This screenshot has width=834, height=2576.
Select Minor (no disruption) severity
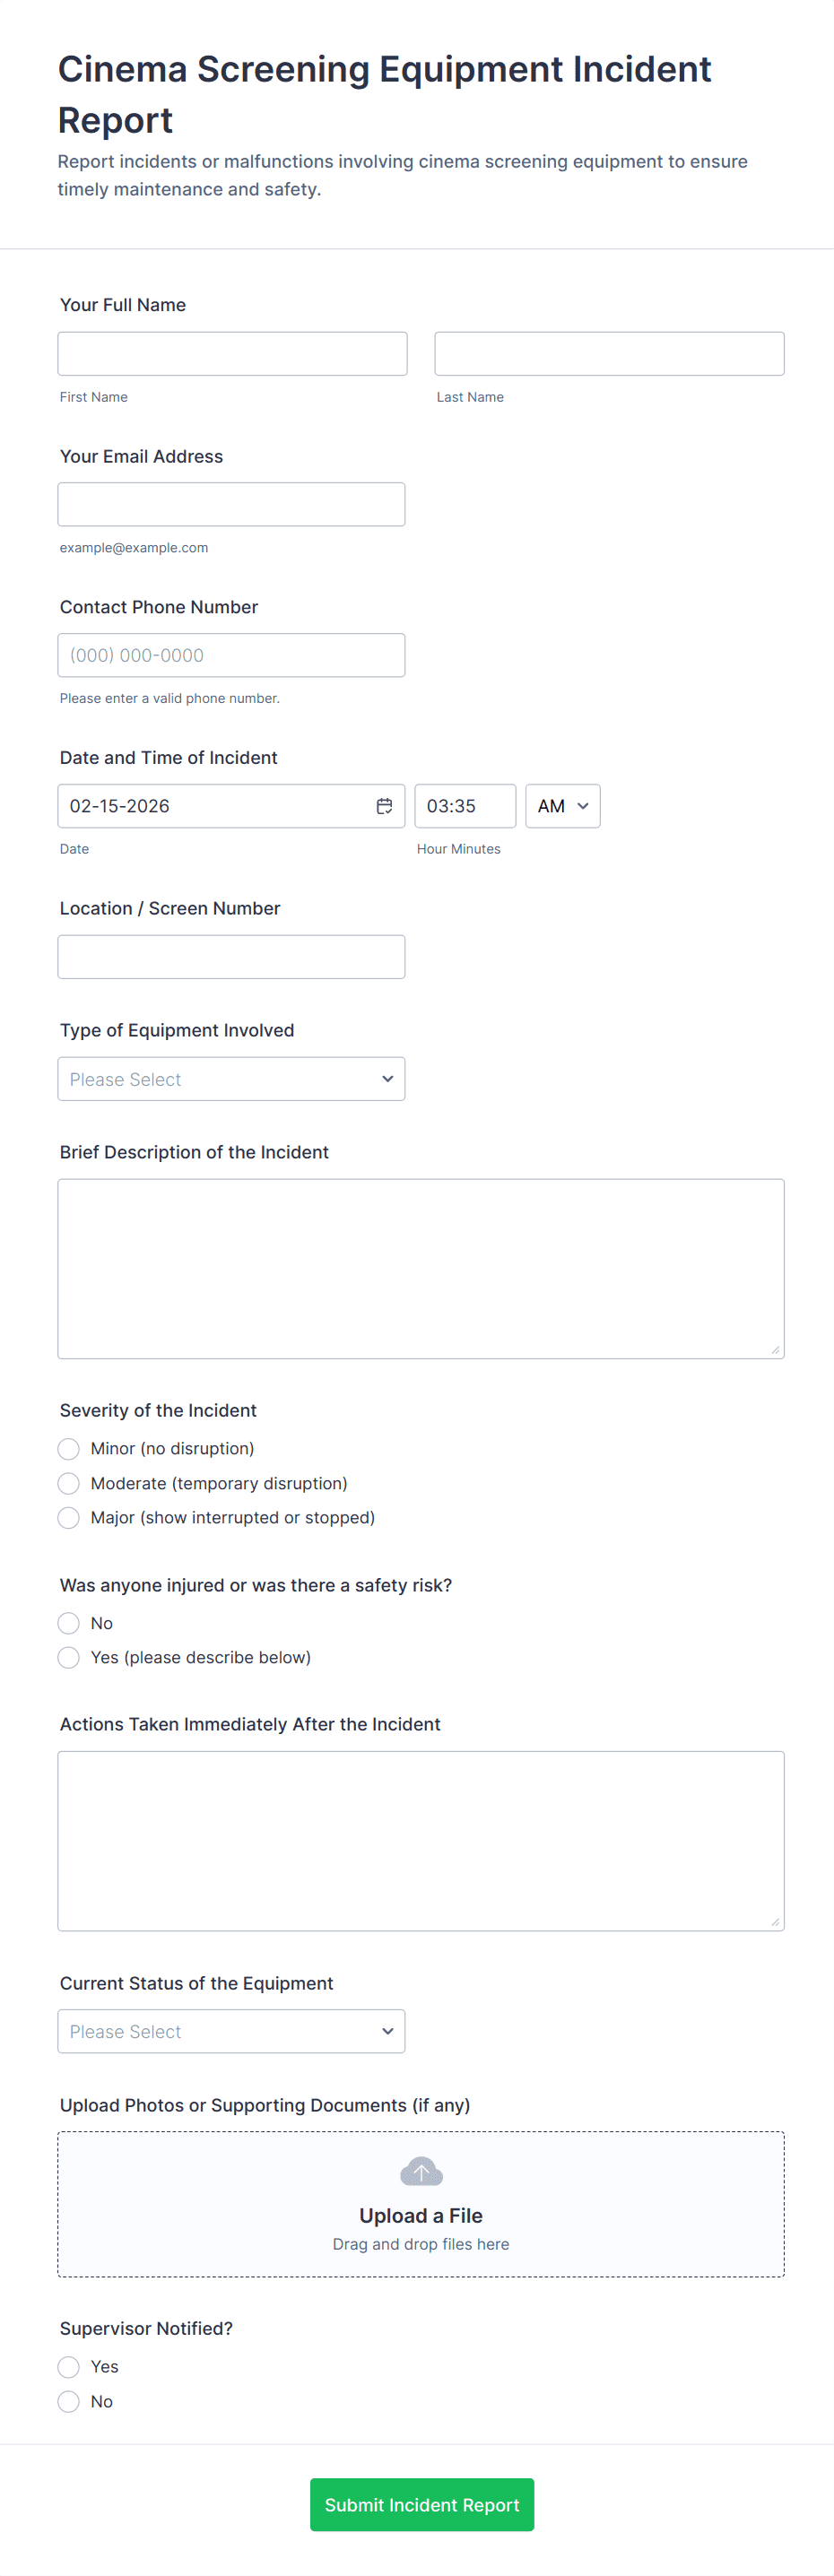pos(69,1449)
